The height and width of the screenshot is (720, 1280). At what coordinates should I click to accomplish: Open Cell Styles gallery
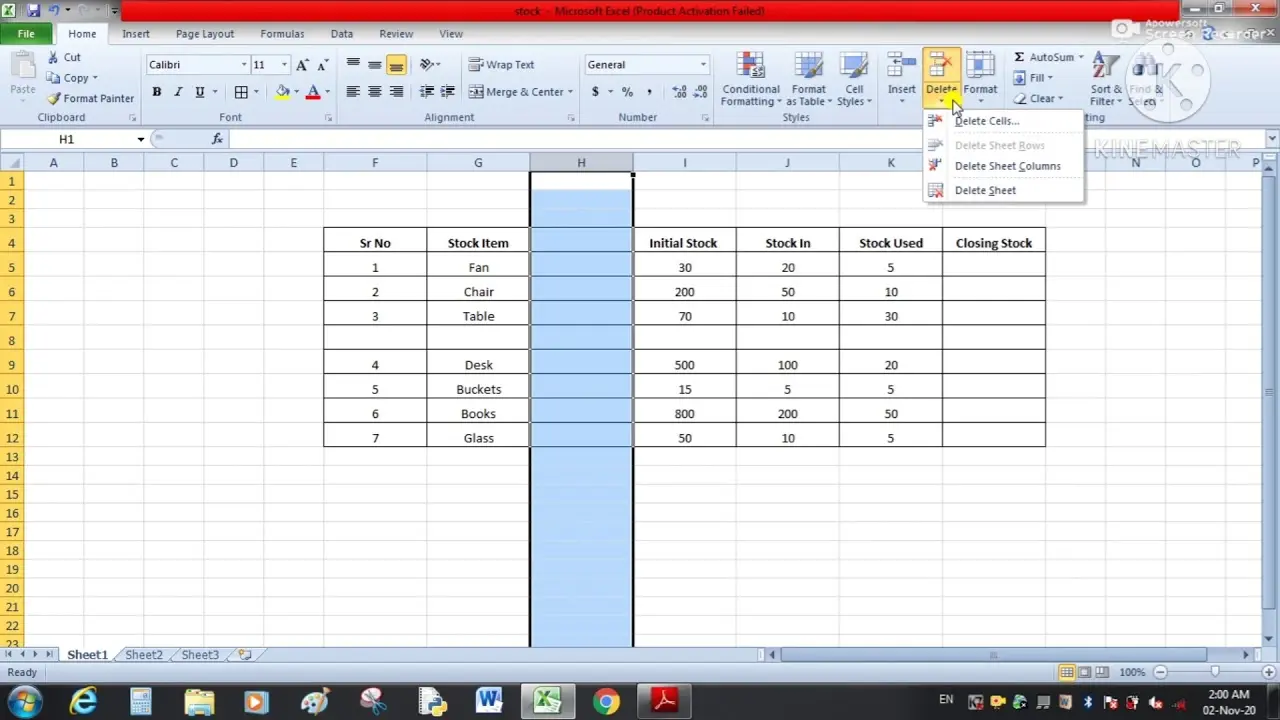click(854, 80)
